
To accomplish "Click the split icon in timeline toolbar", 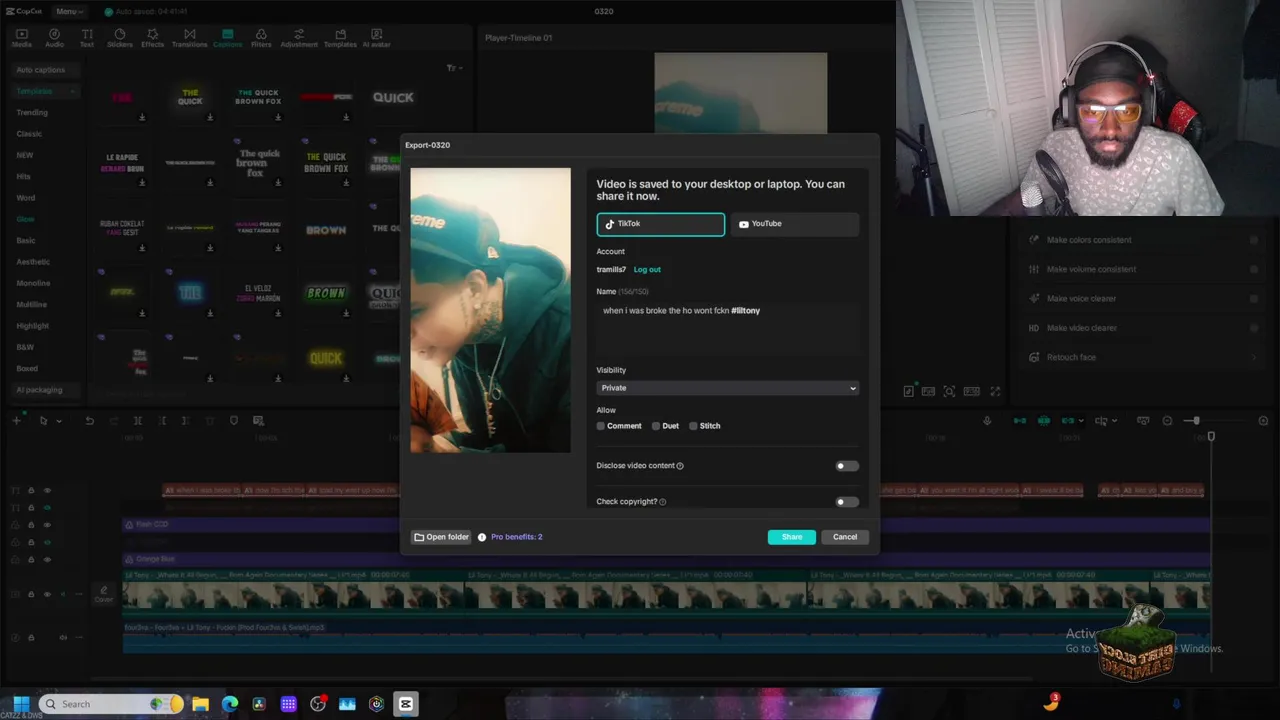I will coord(138,421).
